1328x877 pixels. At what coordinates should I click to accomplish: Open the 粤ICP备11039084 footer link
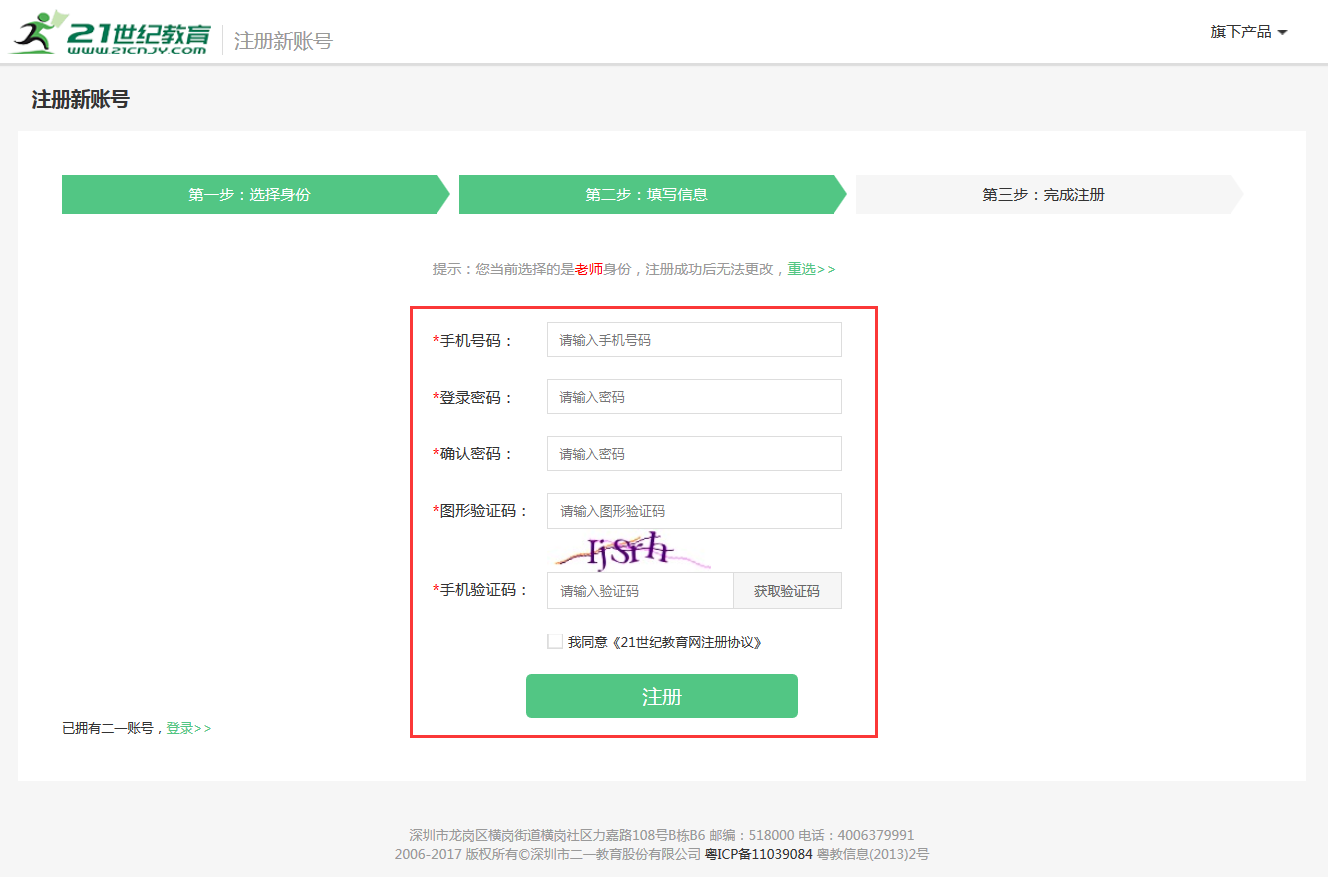pos(759,854)
